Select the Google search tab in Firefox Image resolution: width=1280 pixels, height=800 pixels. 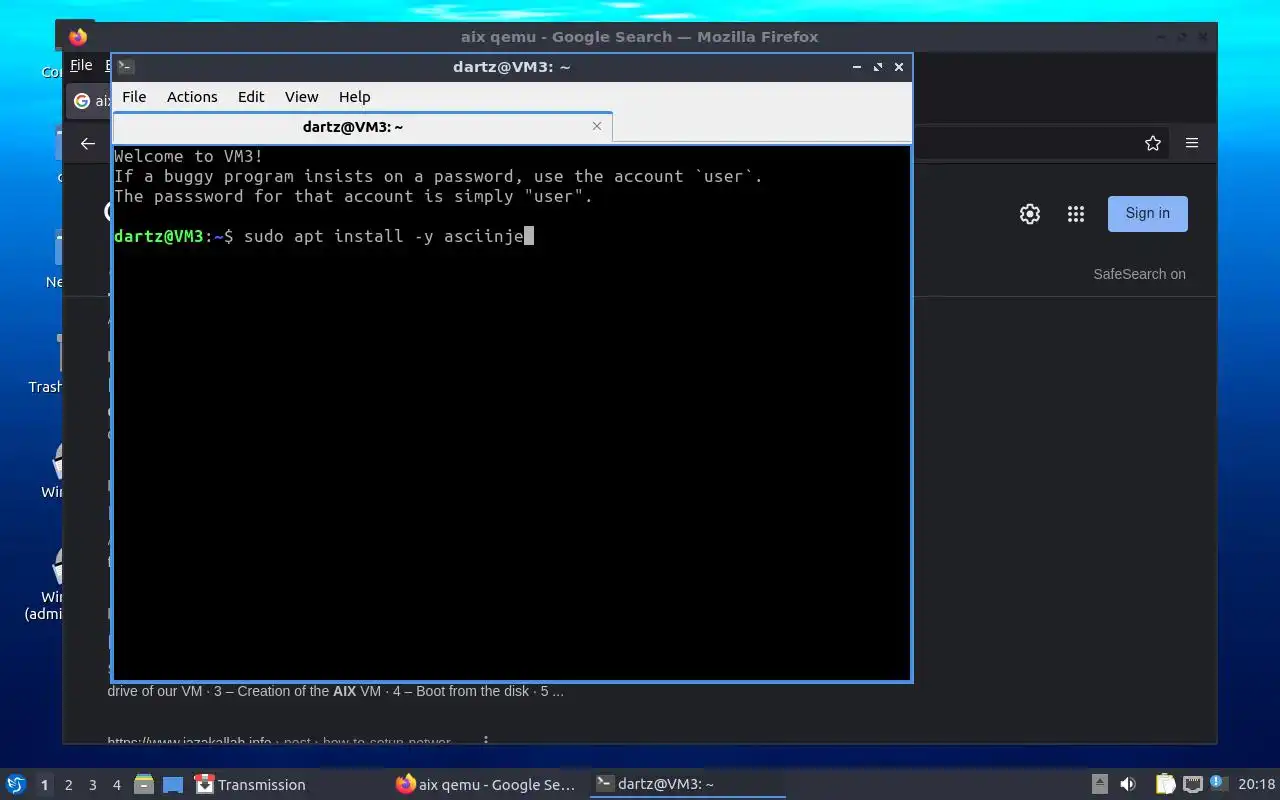90,101
